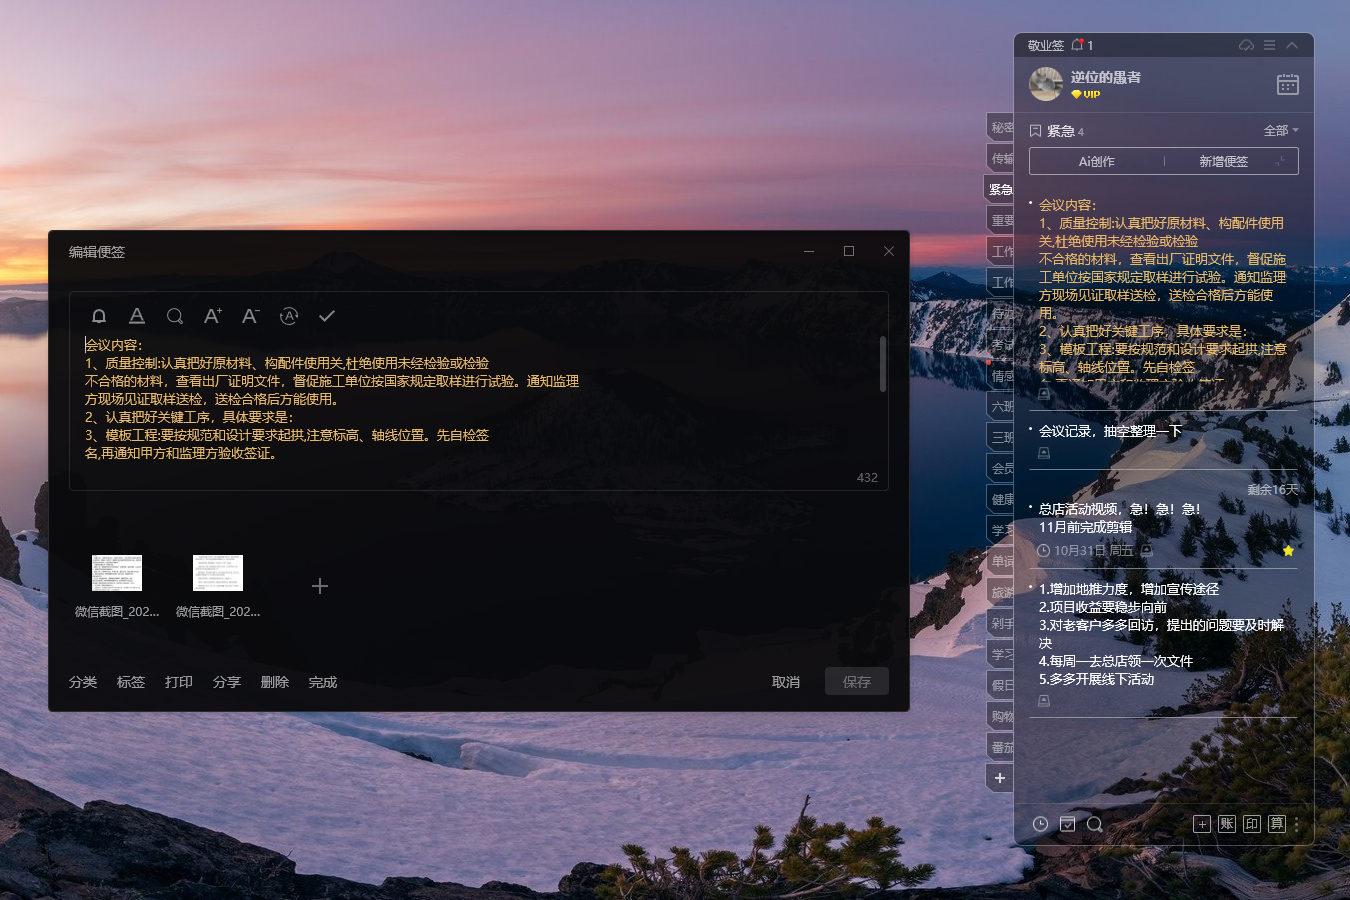Open the completed tasks icon at panel bottom
The image size is (1350, 900).
click(x=1068, y=824)
